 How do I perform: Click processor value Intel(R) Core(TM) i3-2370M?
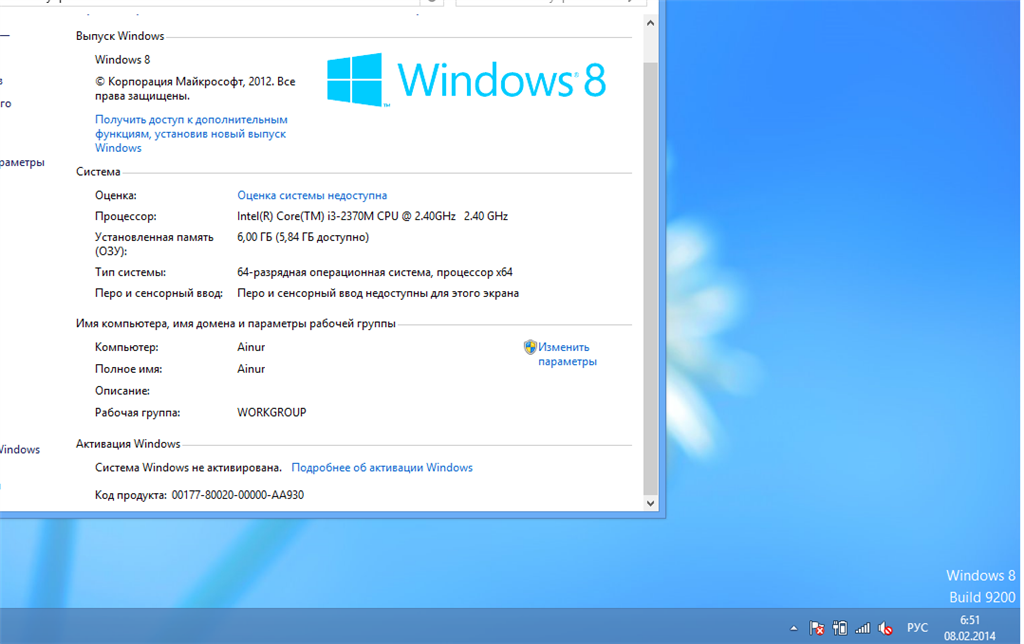coord(372,216)
